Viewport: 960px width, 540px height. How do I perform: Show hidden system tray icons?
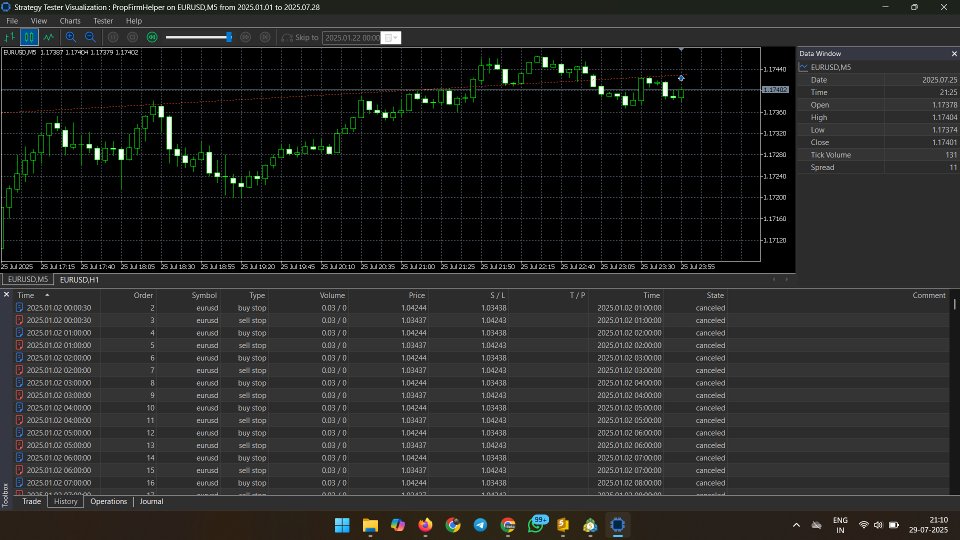[x=796, y=525]
